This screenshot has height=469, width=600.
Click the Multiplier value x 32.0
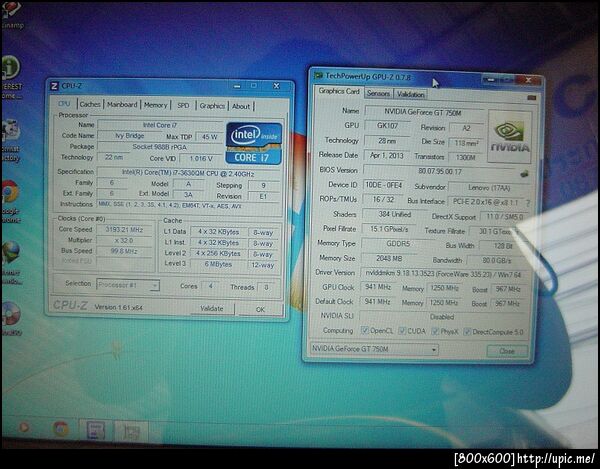coord(124,240)
